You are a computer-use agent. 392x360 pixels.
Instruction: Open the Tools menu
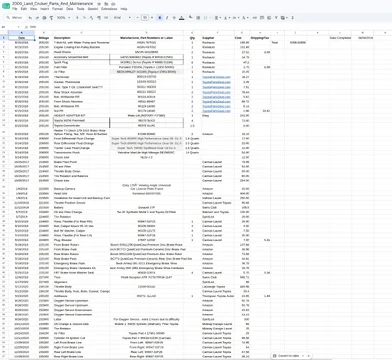[x=81, y=9]
